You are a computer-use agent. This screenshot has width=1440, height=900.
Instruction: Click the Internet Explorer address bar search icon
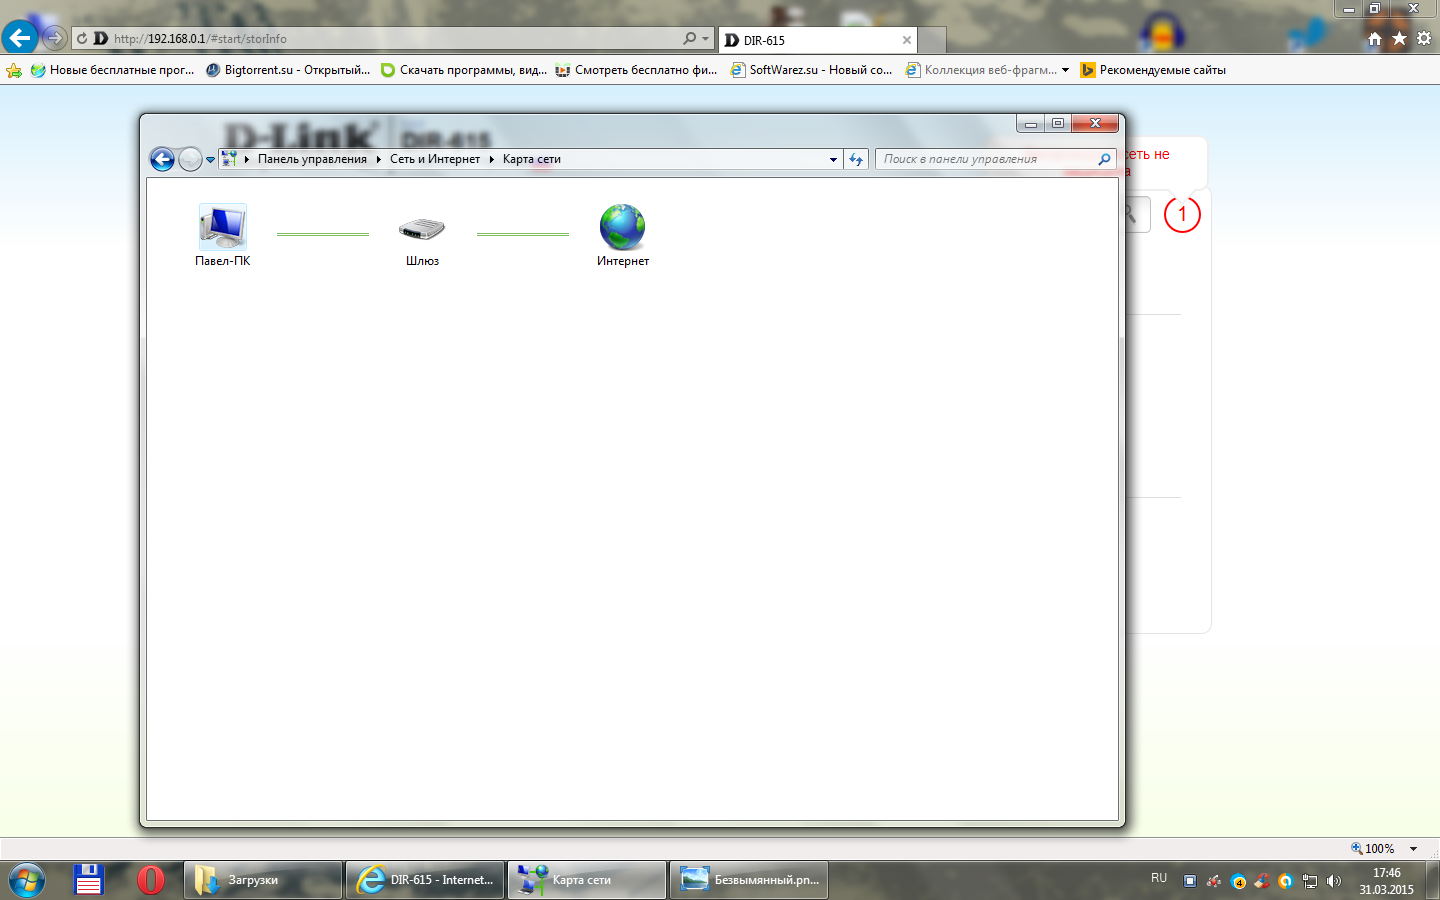click(x=689, y=39)
